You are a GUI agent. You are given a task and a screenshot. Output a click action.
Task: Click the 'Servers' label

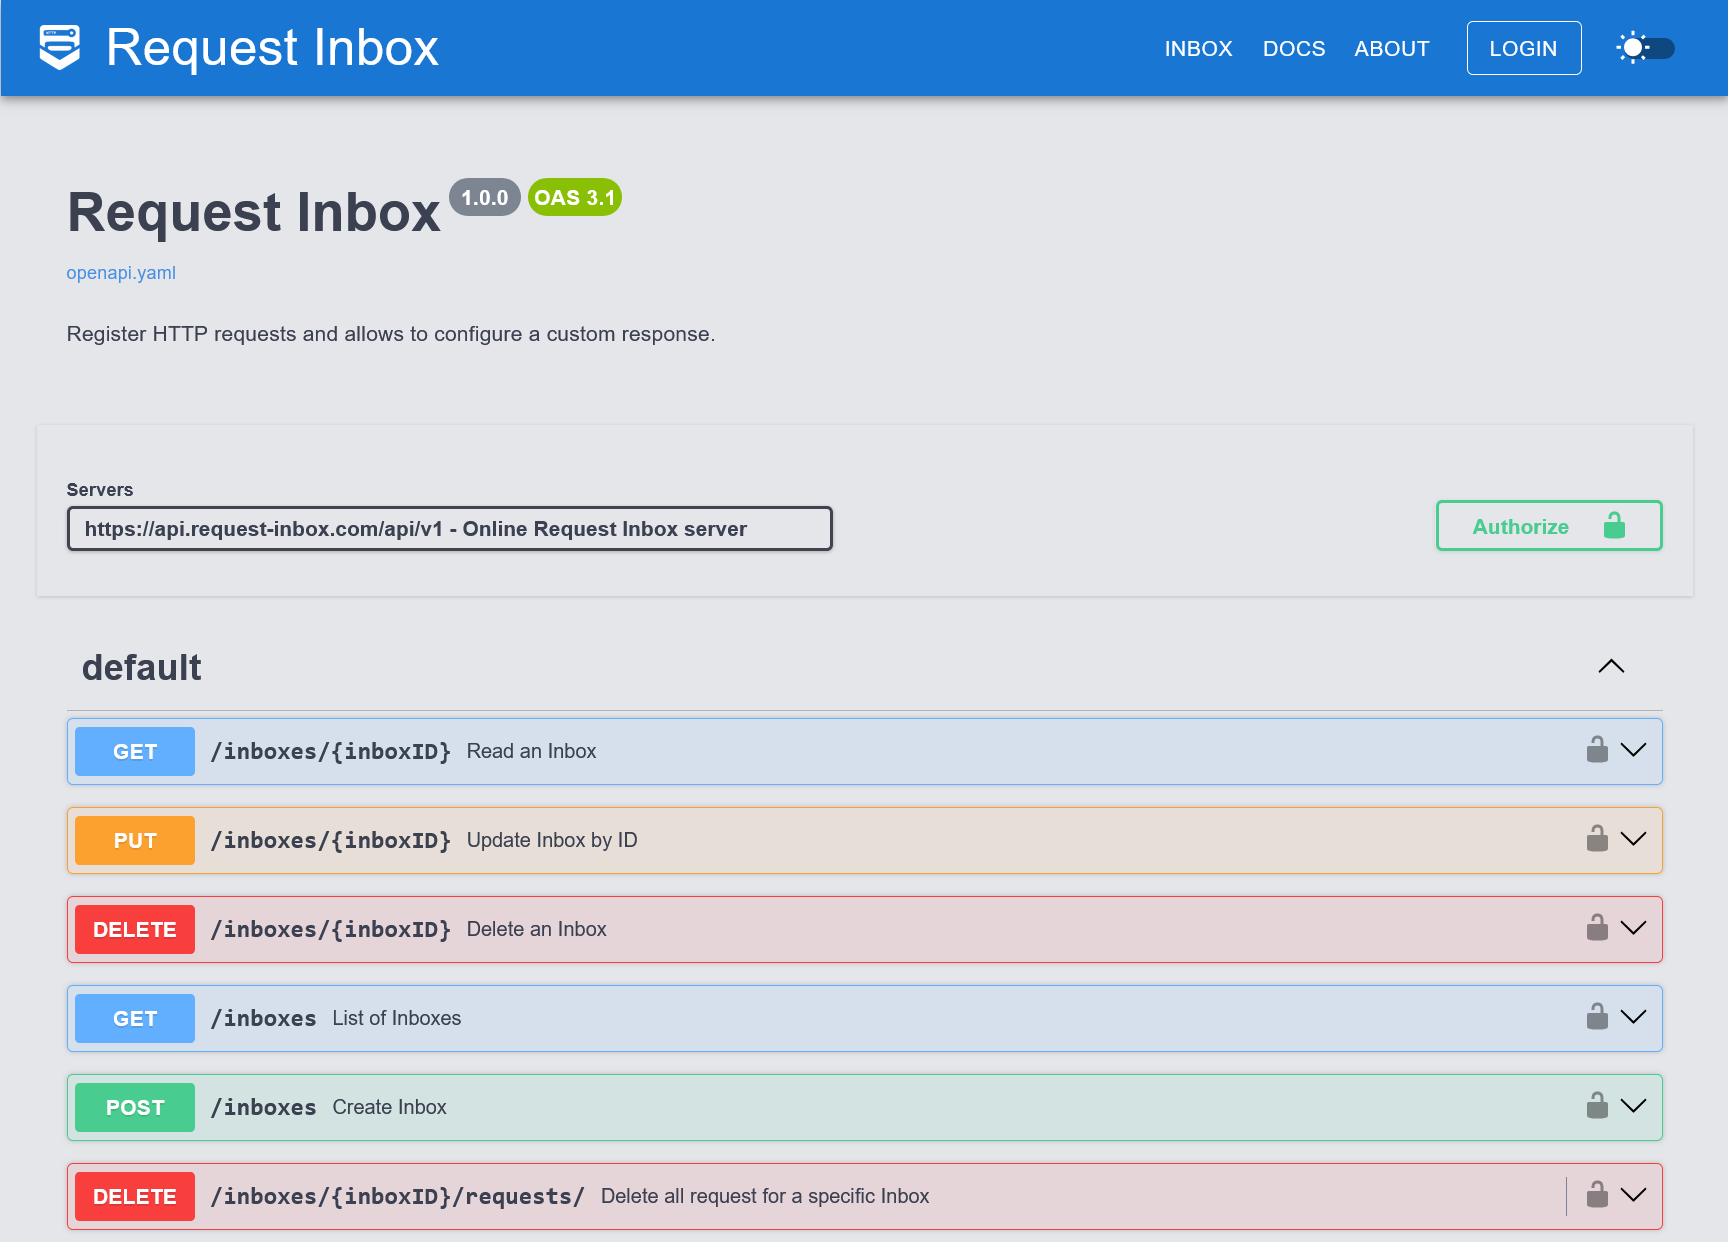[x=100, y=489]
